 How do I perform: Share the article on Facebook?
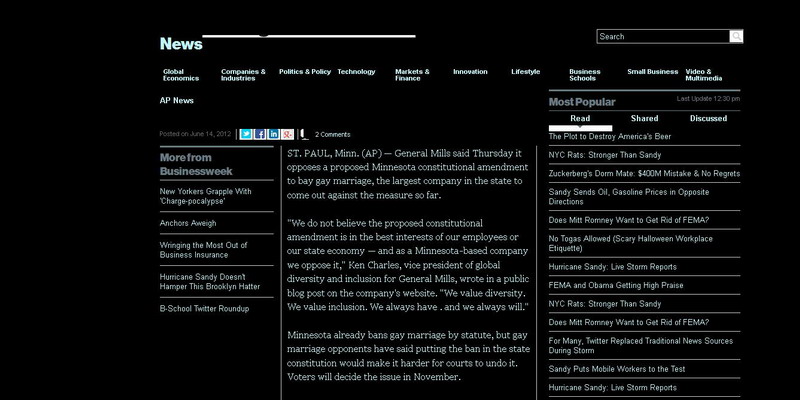(260, 134)
